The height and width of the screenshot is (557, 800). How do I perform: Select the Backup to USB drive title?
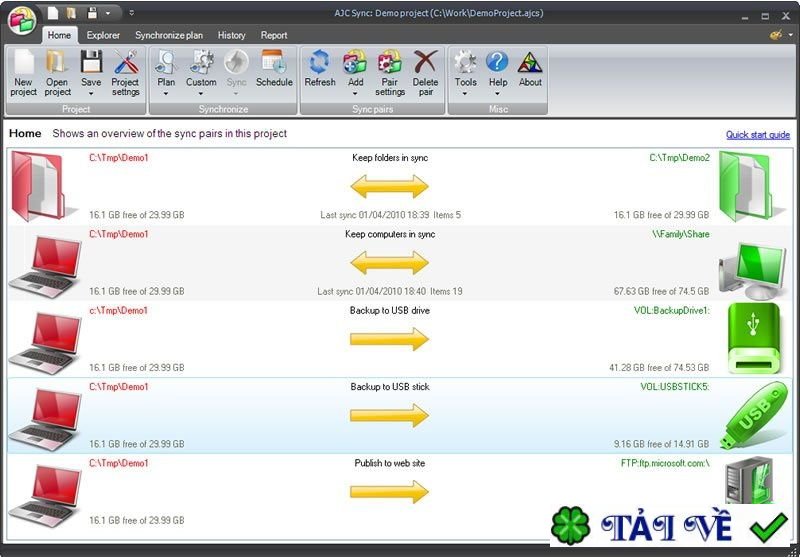click(x=390, y=311)
